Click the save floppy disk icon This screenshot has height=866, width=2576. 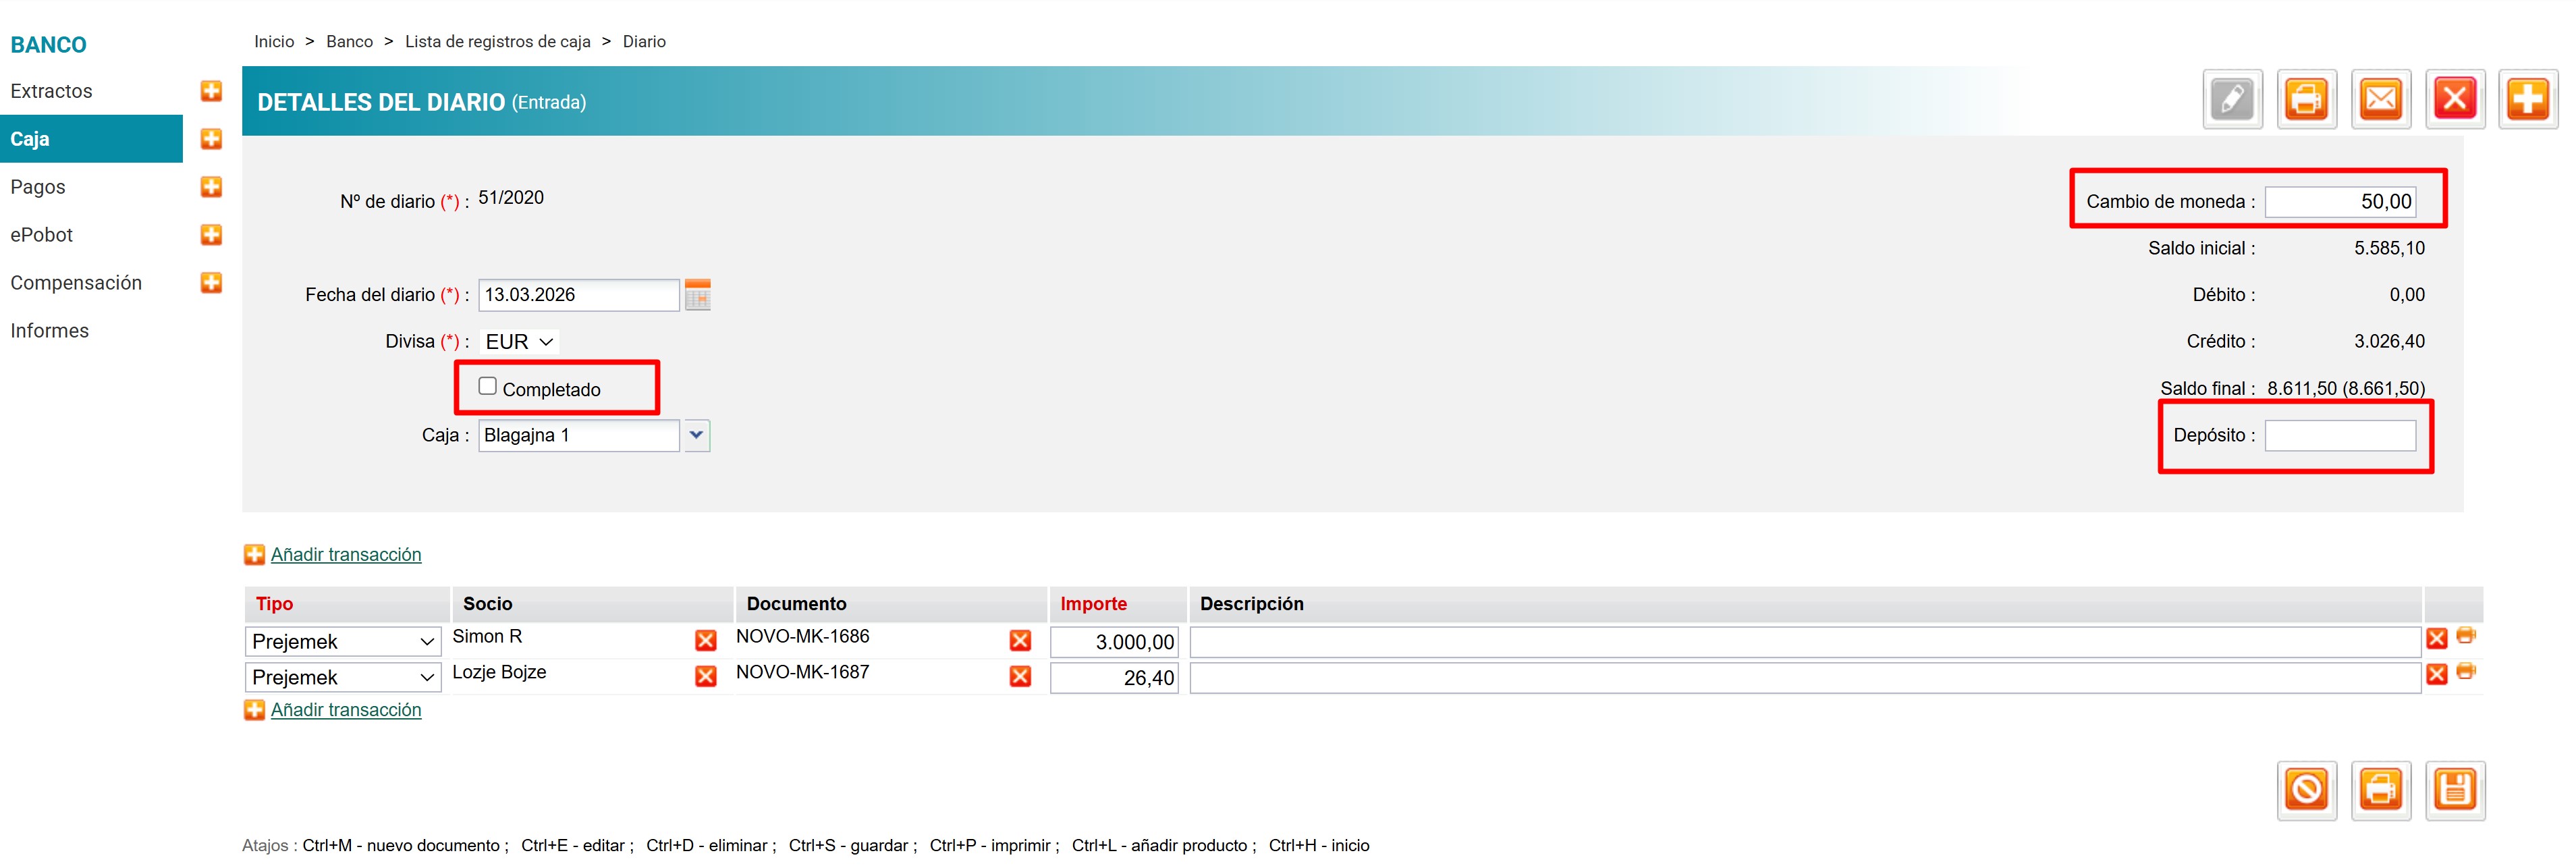pos(2454,790)
